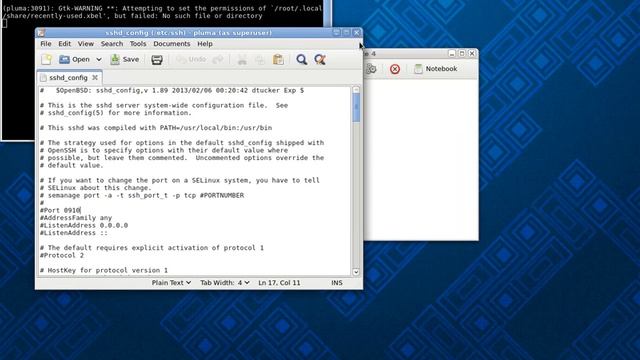Create a new document with the toolbar icon
Screen dimensions: 640x360
pos(47,60)
